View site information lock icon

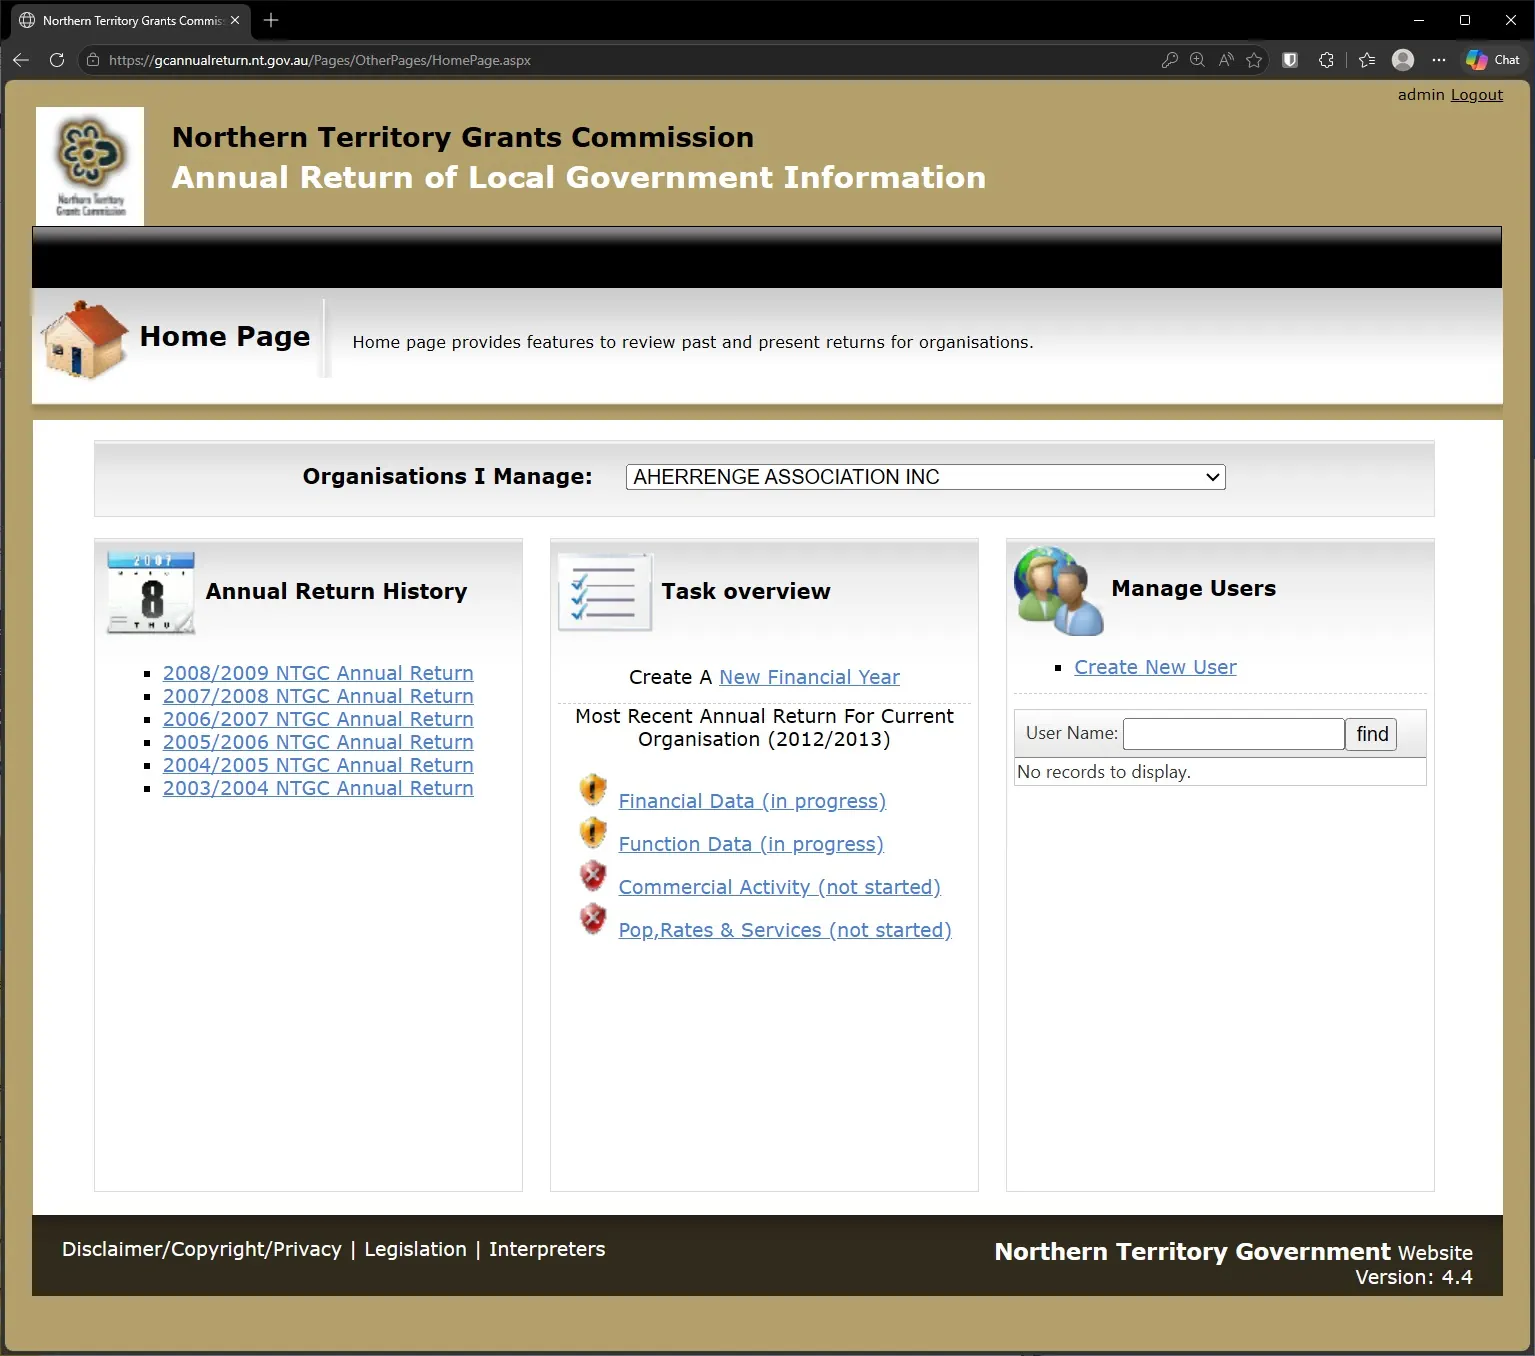coord(93,60)
